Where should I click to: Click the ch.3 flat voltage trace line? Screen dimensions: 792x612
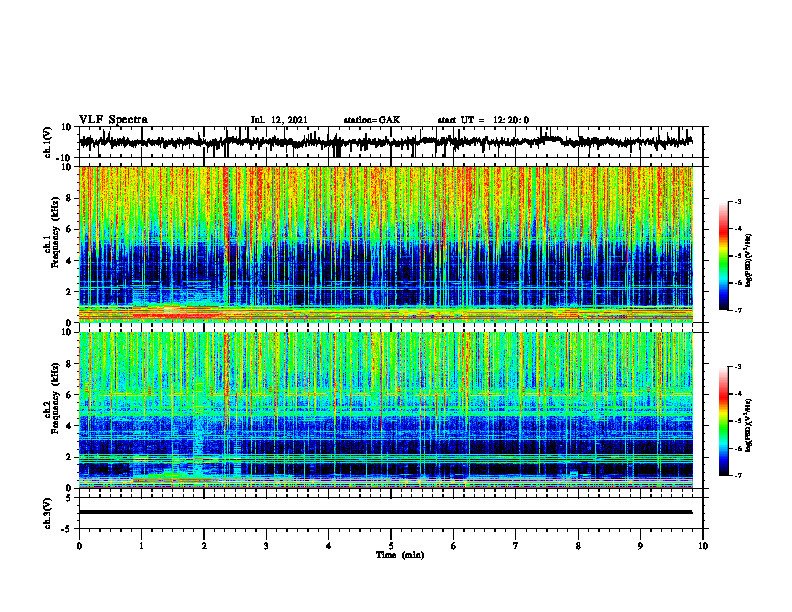coord(386,512)
